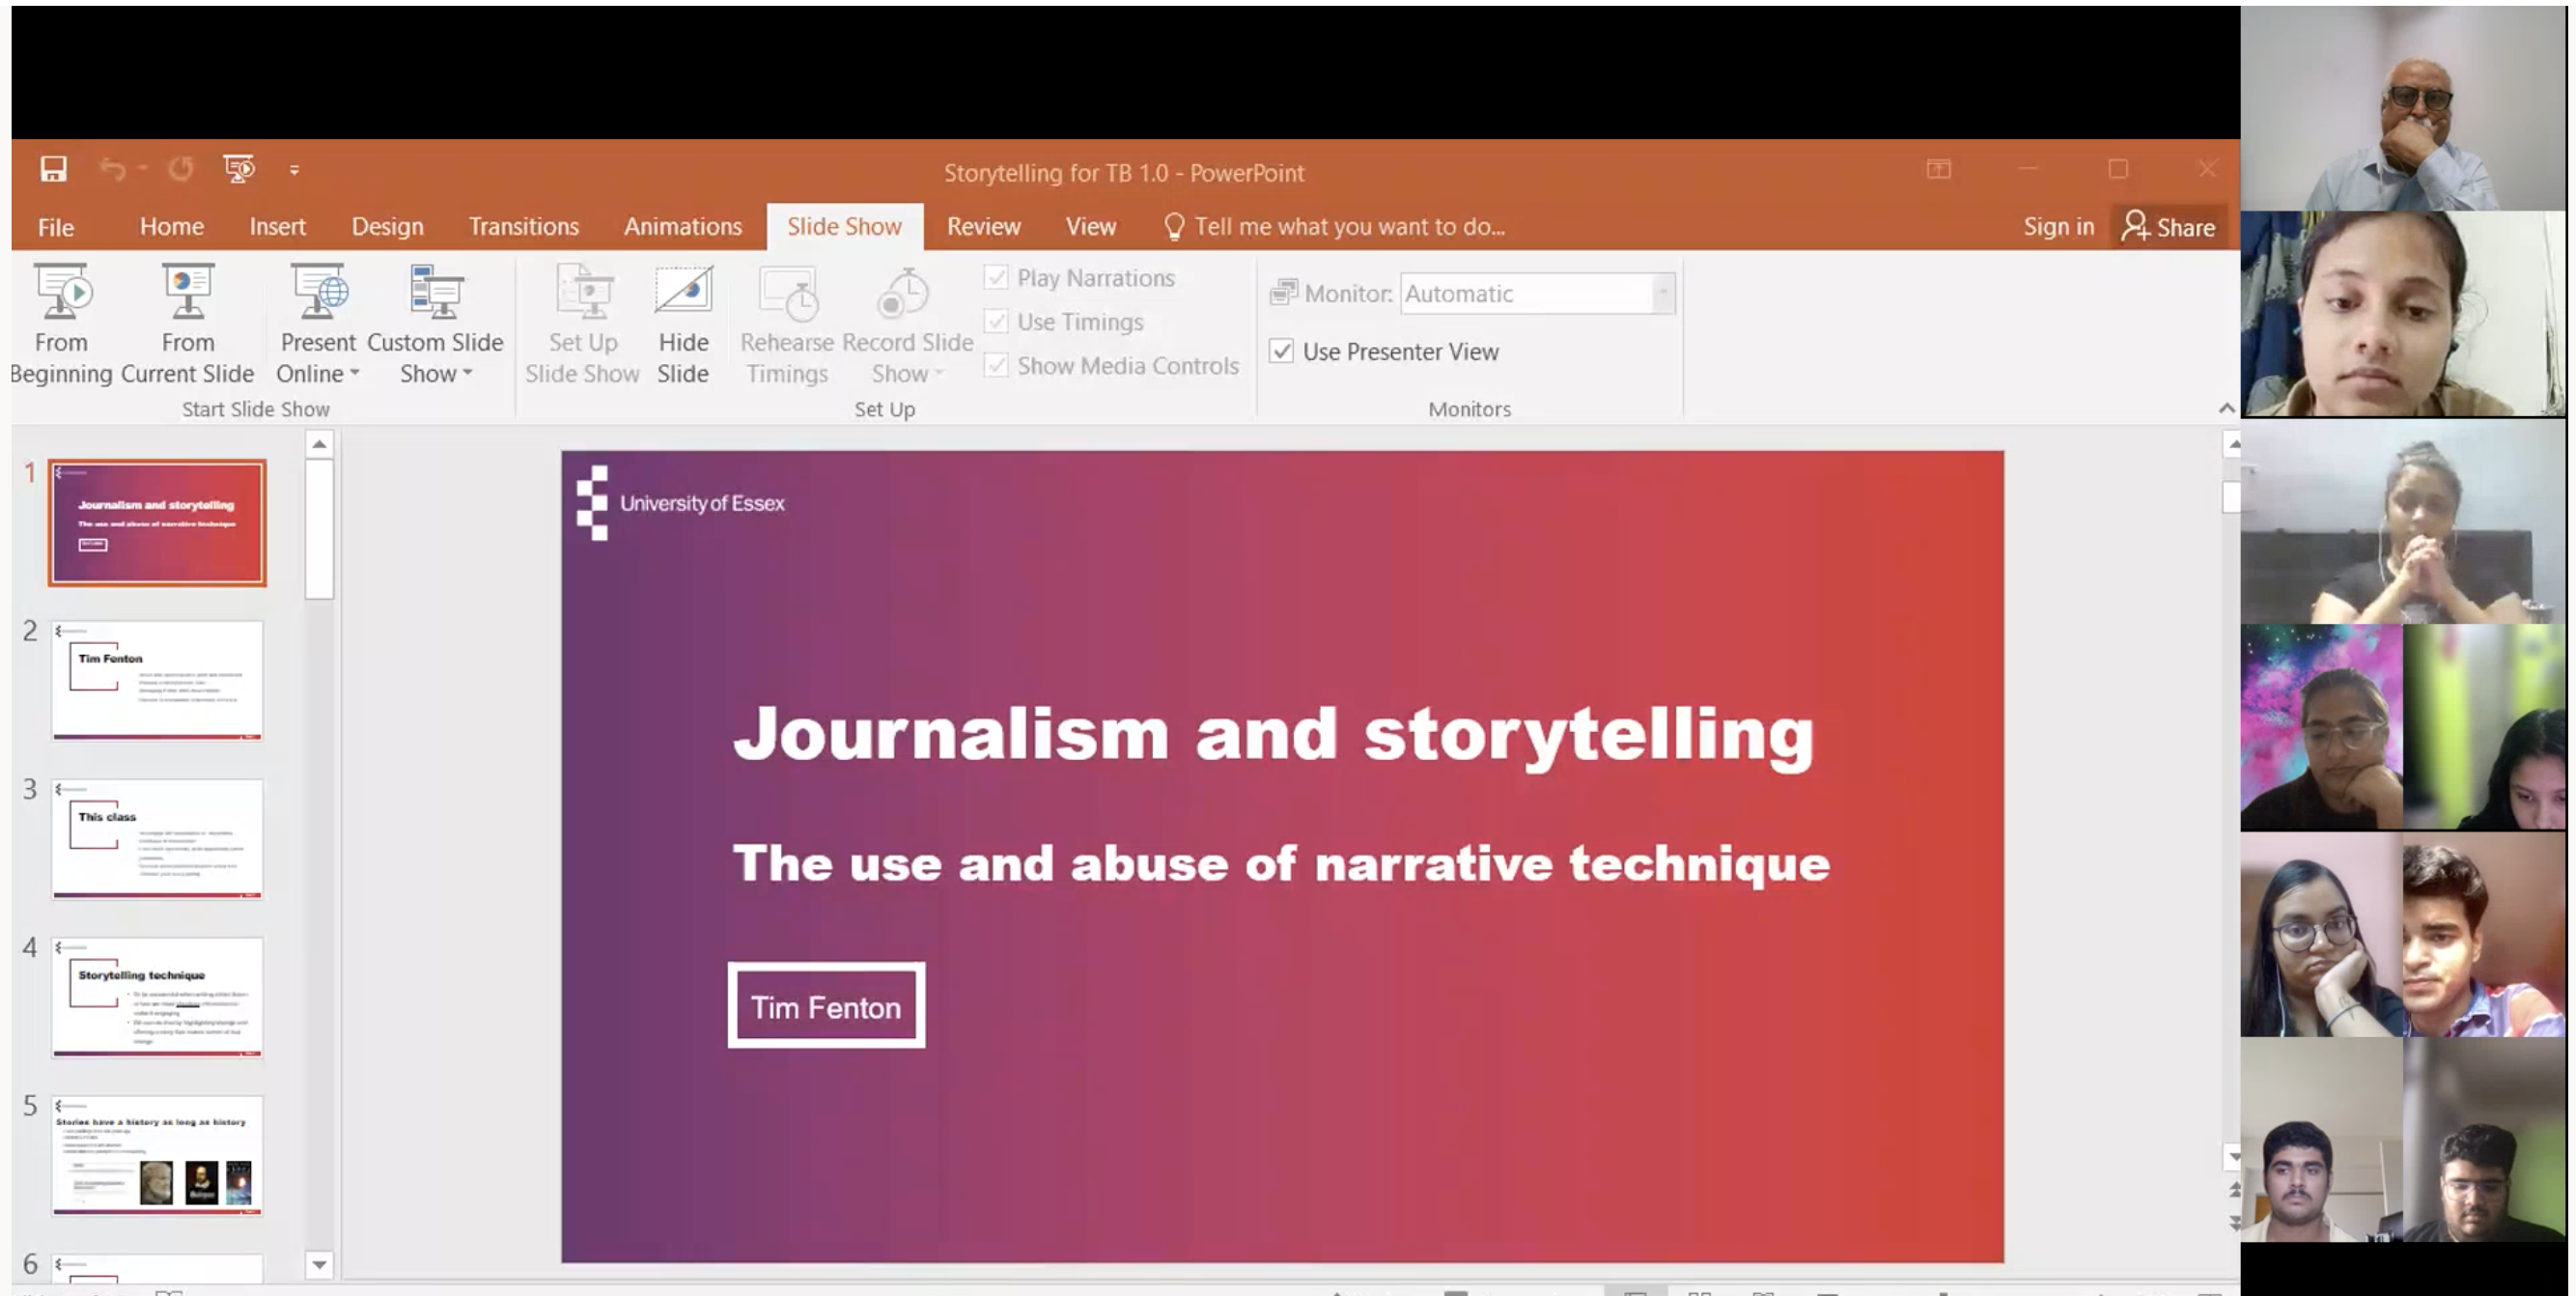2576x1296 pixels.
Task: Click slide panel scroll up arrow
Action: (319, 444)
